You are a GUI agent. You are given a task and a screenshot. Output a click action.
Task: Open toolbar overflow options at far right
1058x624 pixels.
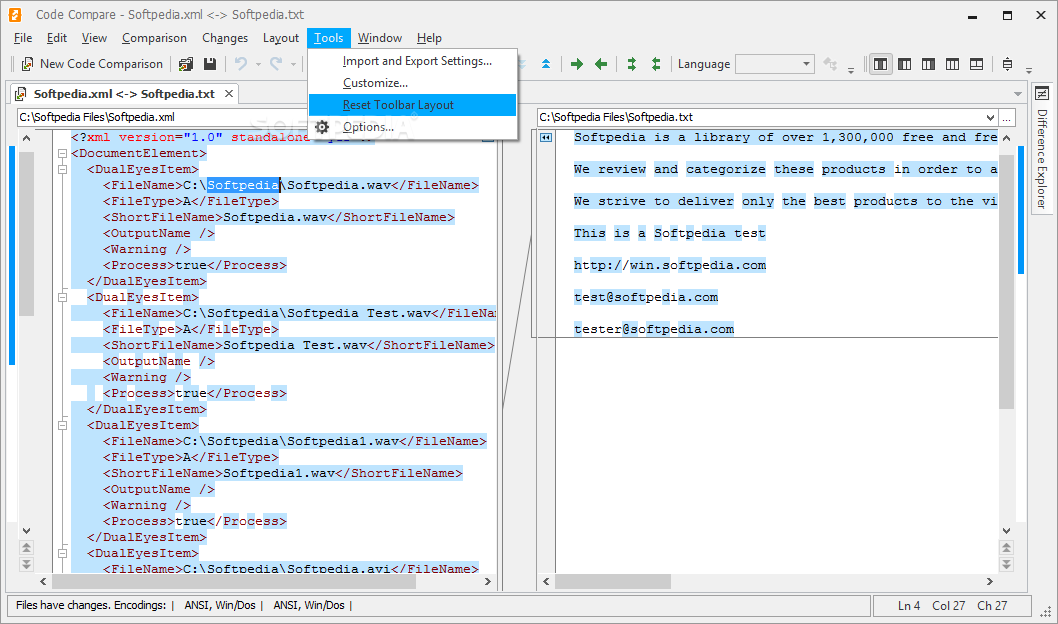(x=1029, y=69)
